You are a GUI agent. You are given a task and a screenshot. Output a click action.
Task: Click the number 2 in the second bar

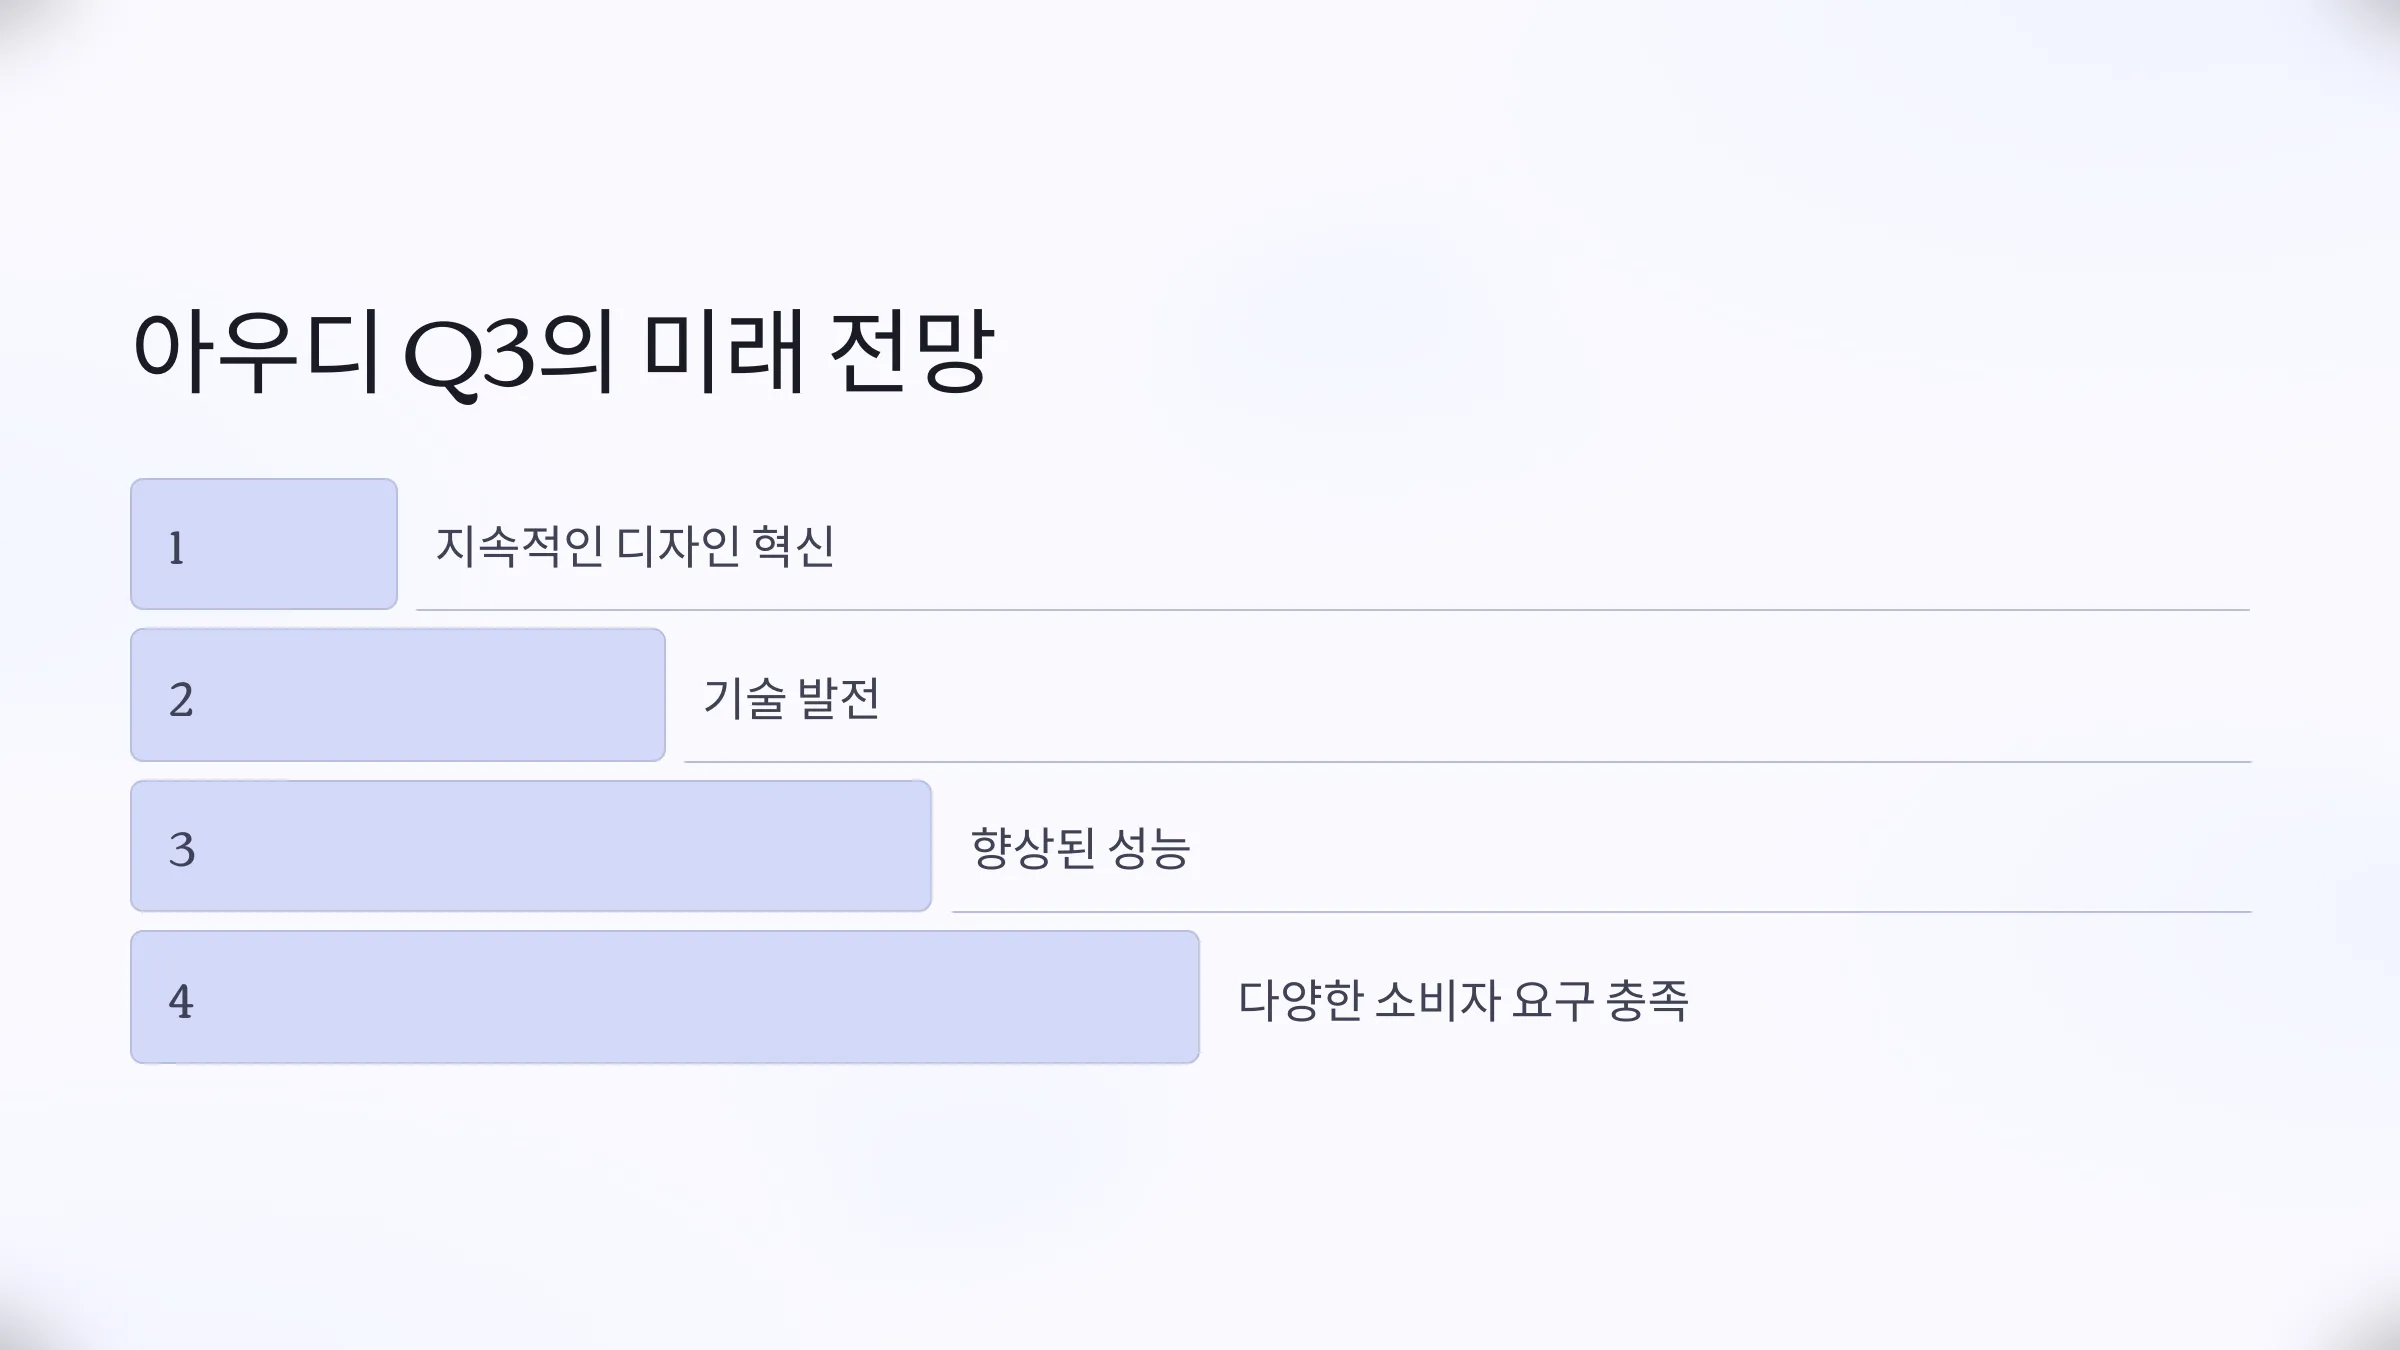point(181,699)
